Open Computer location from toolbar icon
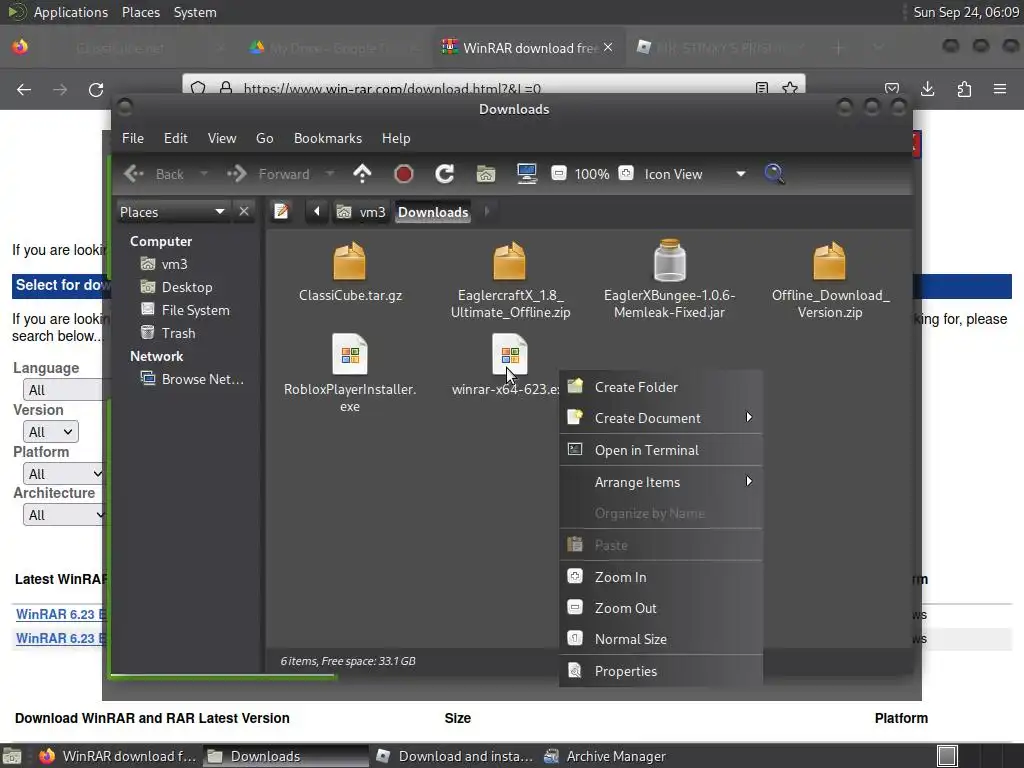 (x=526, y=174)
